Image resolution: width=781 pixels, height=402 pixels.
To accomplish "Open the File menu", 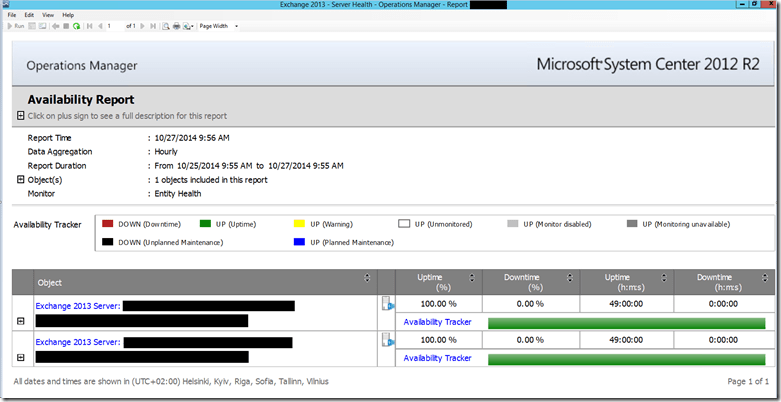I will [13, 15].
